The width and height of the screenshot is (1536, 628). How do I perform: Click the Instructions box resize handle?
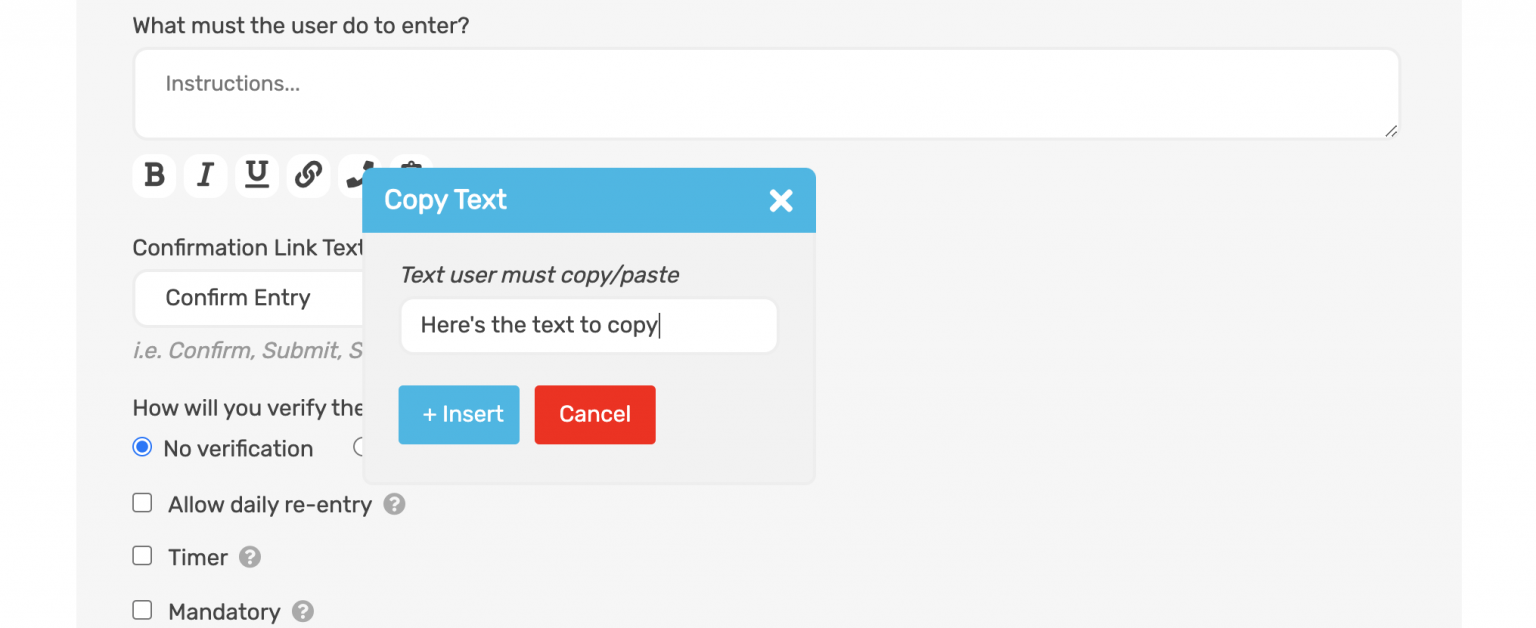[x=1390, y=131]
